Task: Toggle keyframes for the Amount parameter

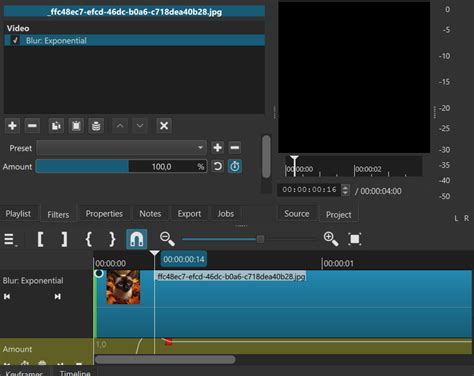Action: (235, 166)
